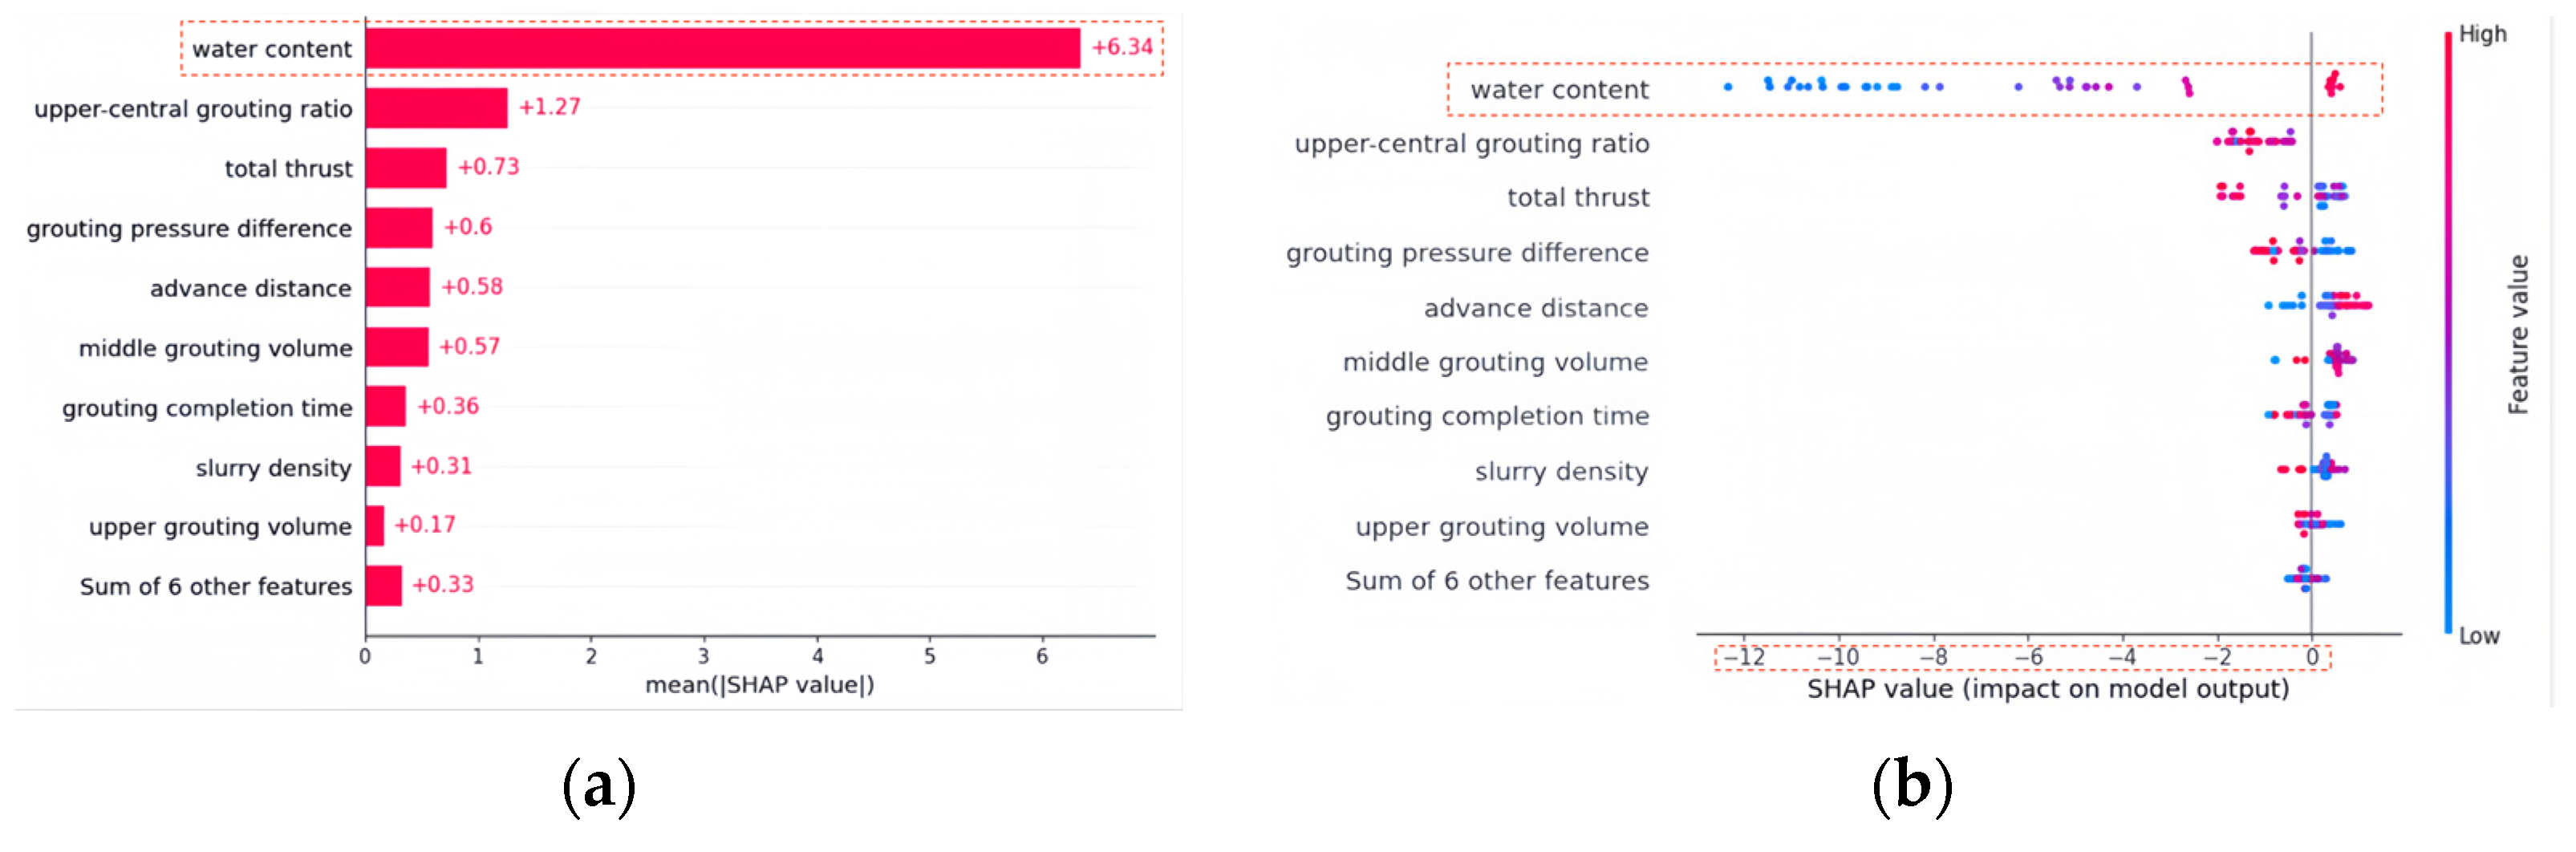Click the slurry density bar in chart (a)
The image size is (2576, 852).
click(382, 466)
